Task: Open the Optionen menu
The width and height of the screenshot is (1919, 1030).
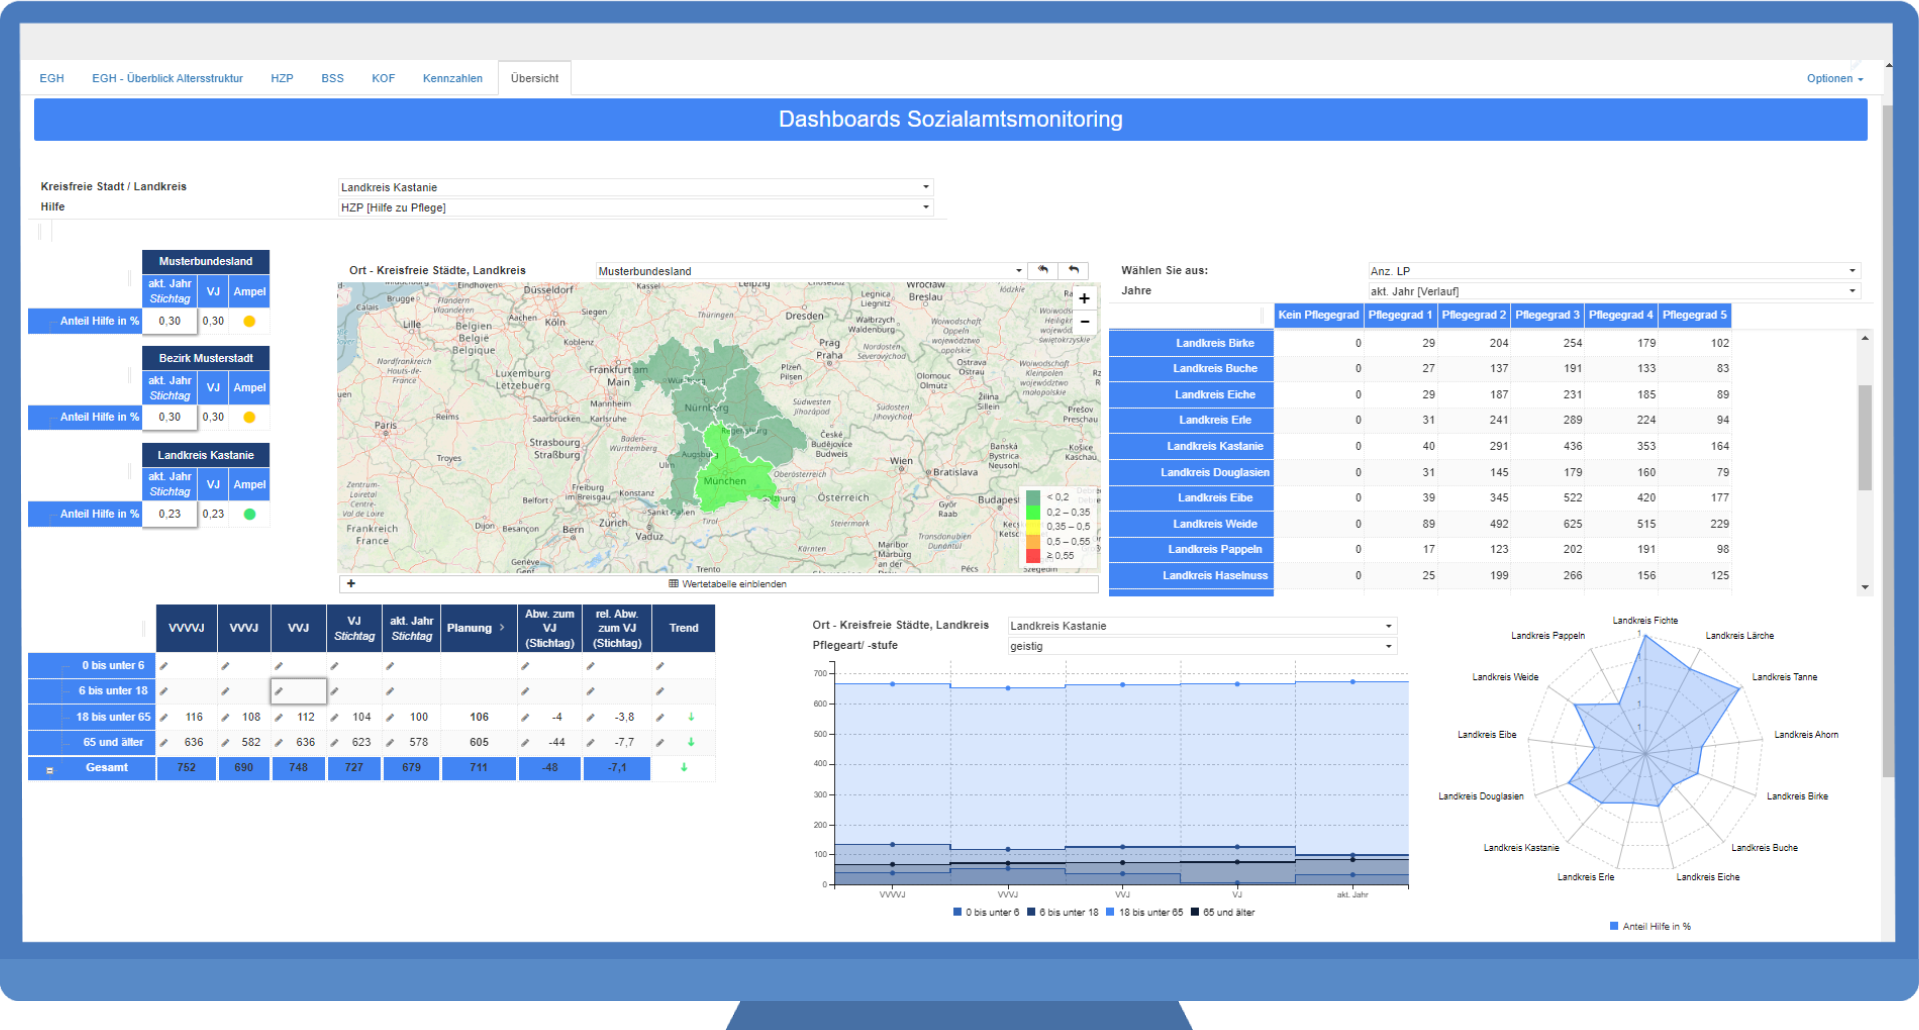Action: pyautogui.click(x=1834, y=78)
